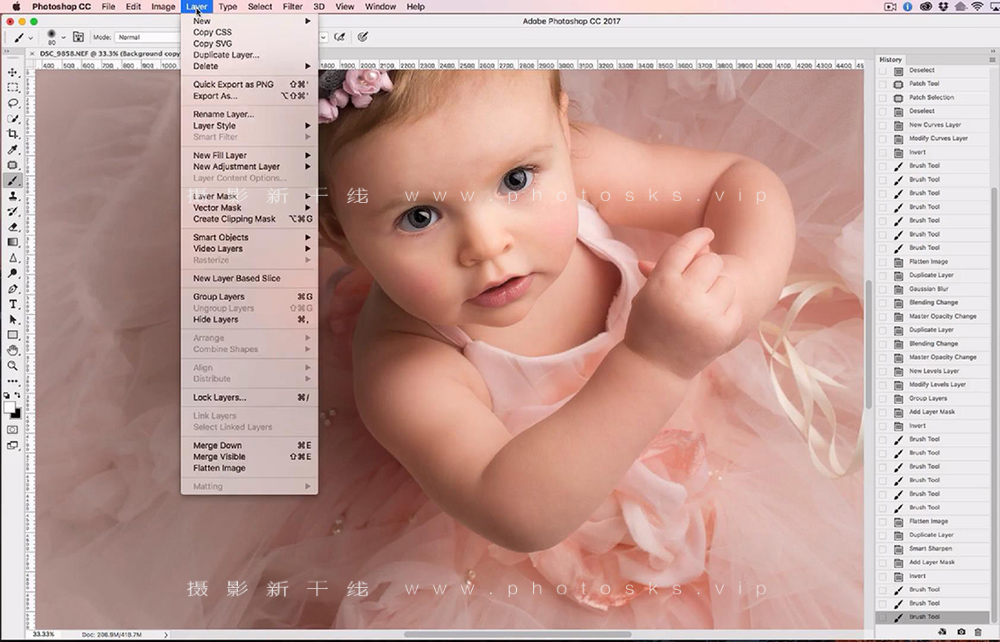Select the Blur tool

coord(13,258)
